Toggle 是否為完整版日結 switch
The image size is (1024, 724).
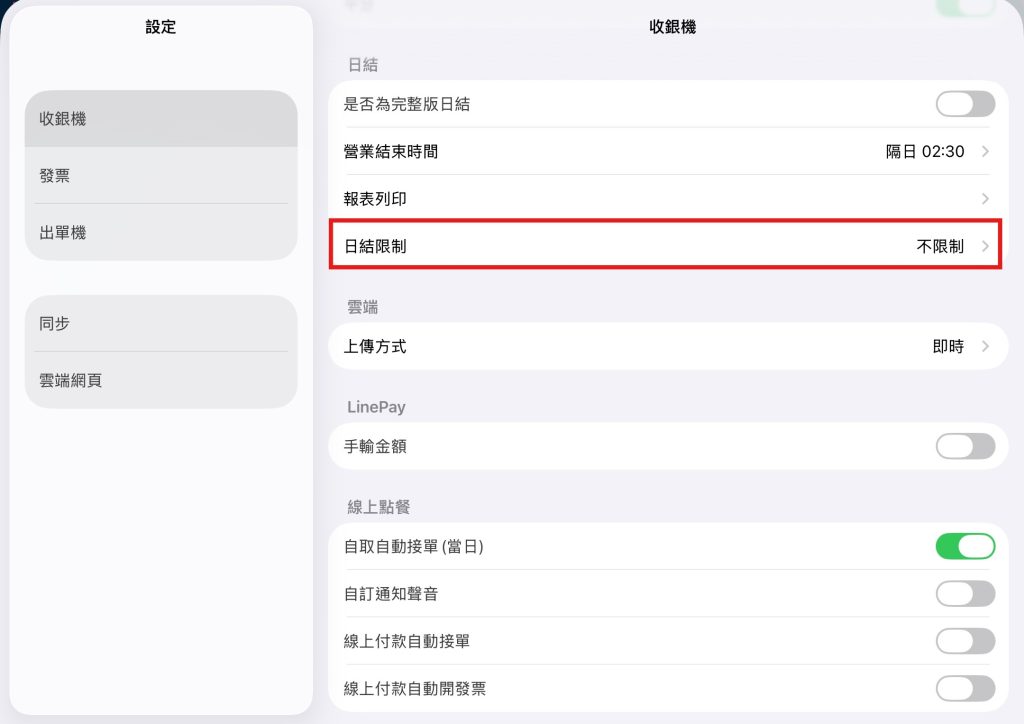pyautogui.click(x=965, y=104)
